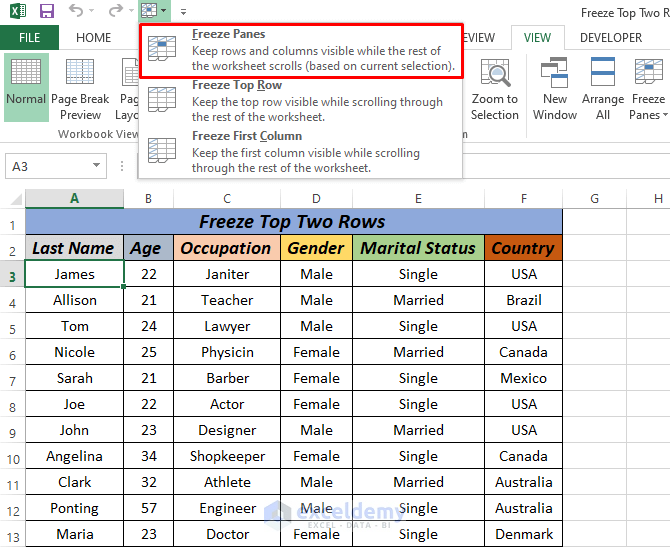Click the 'Country' header cell

pyautogui.click(x=523, y=248)
